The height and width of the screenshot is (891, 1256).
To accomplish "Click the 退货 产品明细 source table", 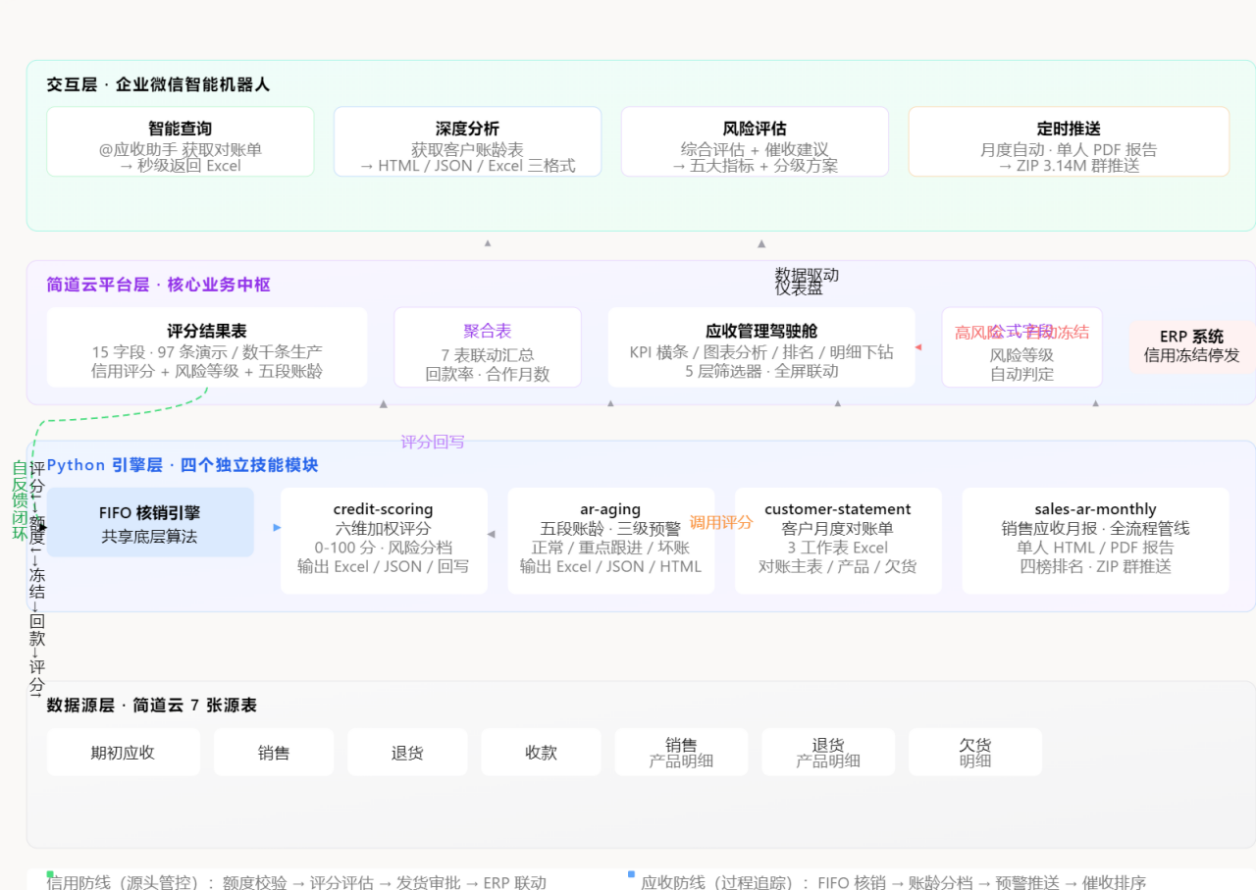I will point(828,752).
